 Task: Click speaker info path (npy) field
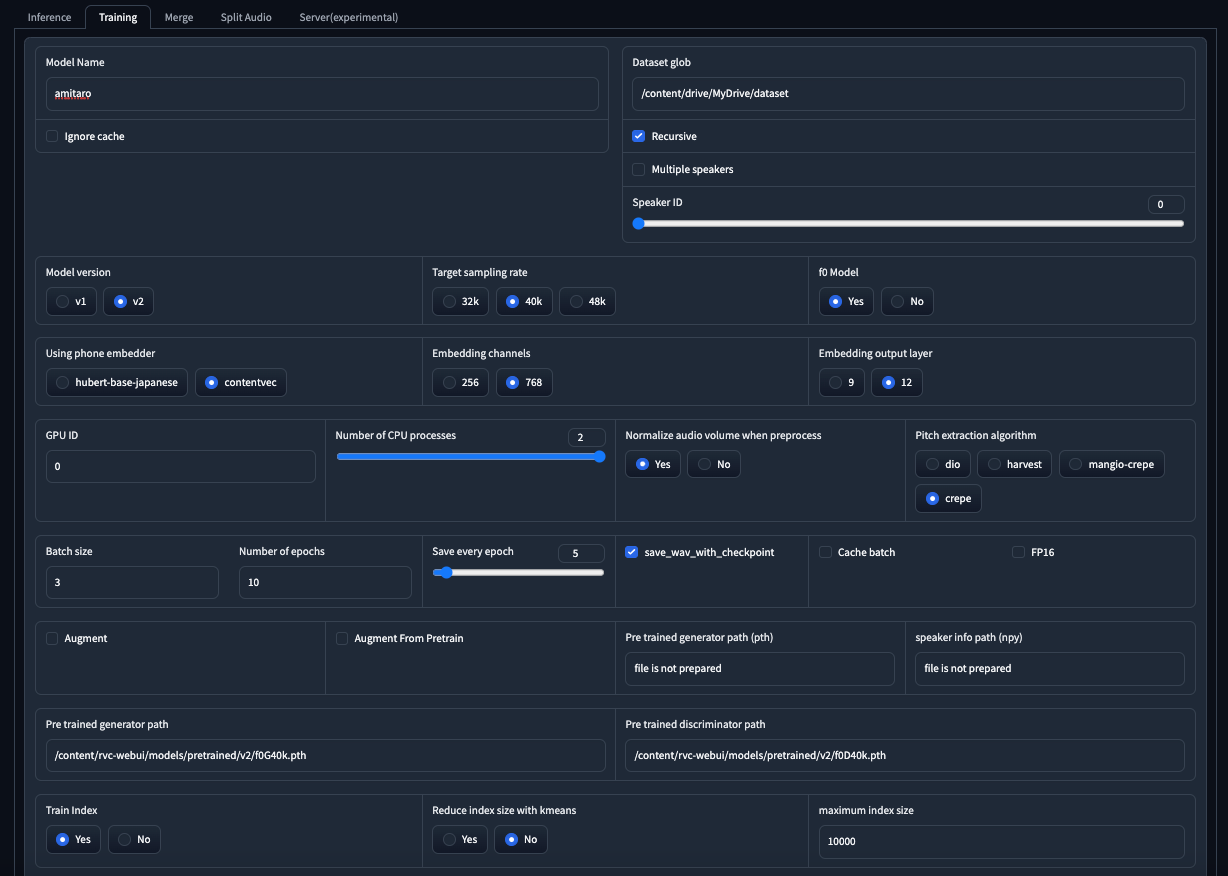point(1050,668)
